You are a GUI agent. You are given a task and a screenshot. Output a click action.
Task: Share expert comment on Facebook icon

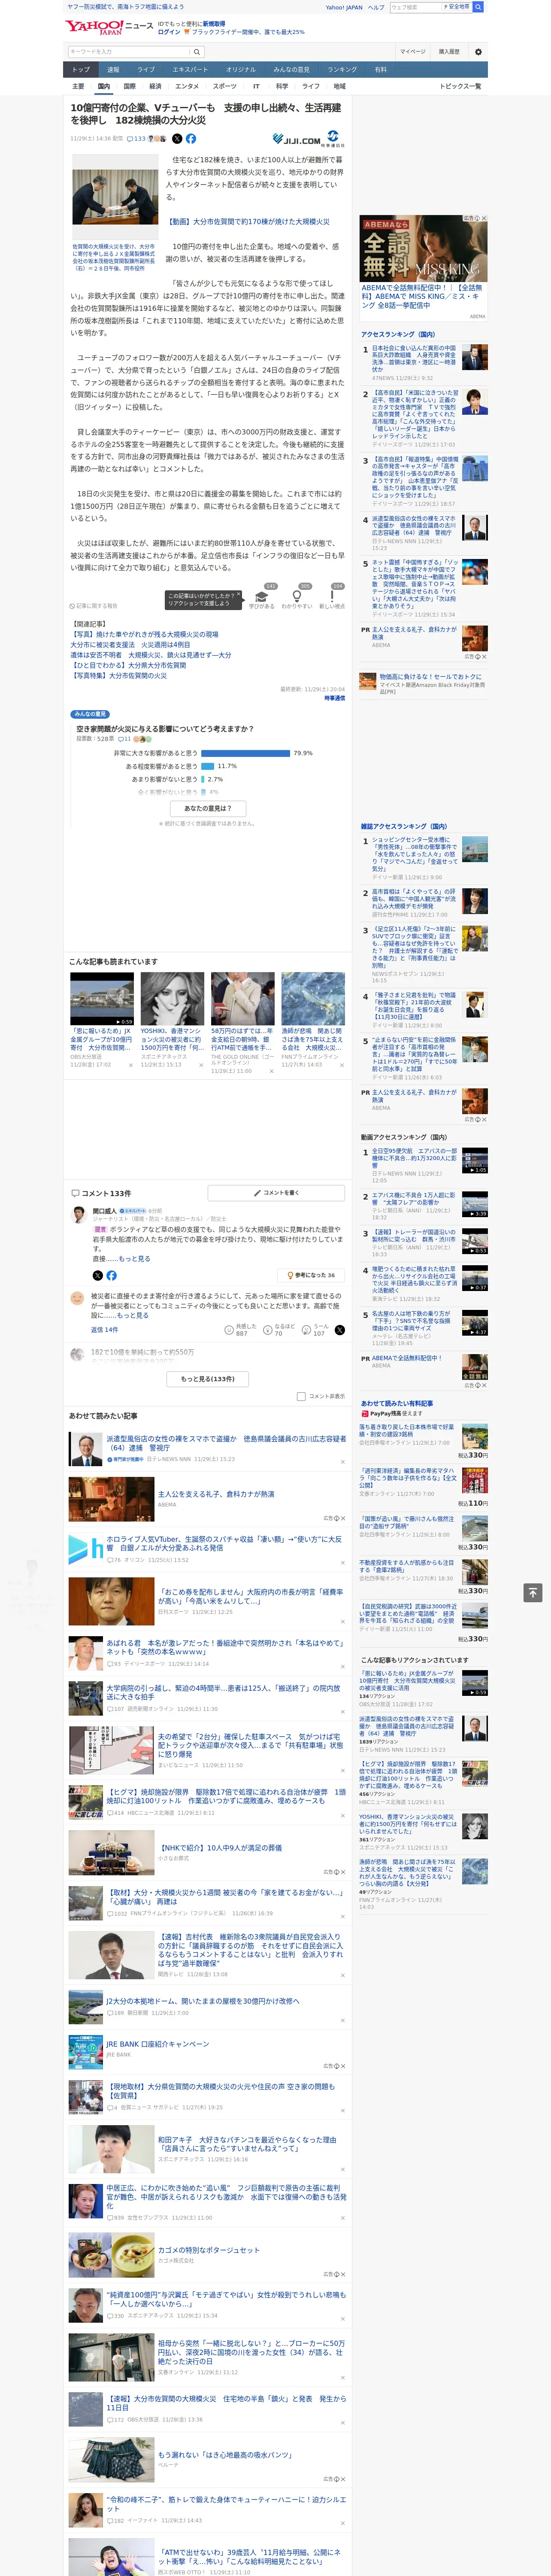coord(111,1275)
